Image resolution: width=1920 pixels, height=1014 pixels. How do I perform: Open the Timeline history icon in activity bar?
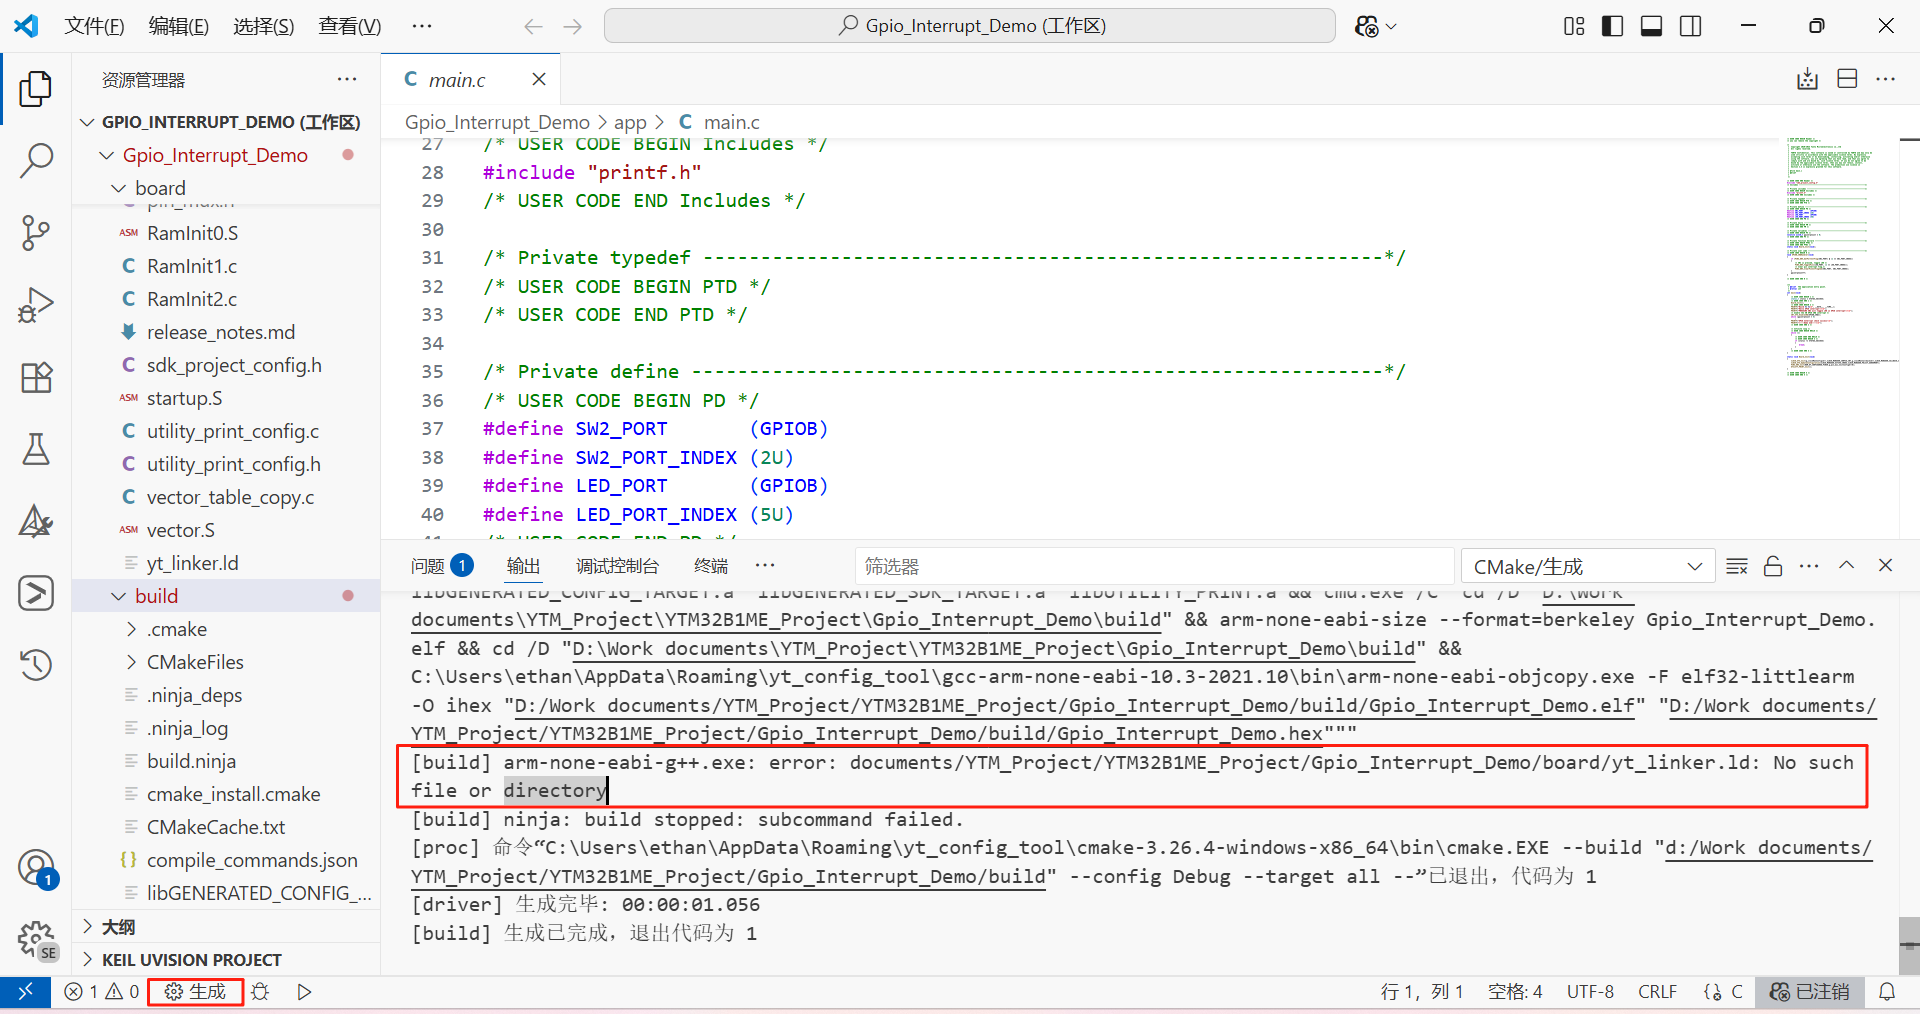click(x=36, y=665)
